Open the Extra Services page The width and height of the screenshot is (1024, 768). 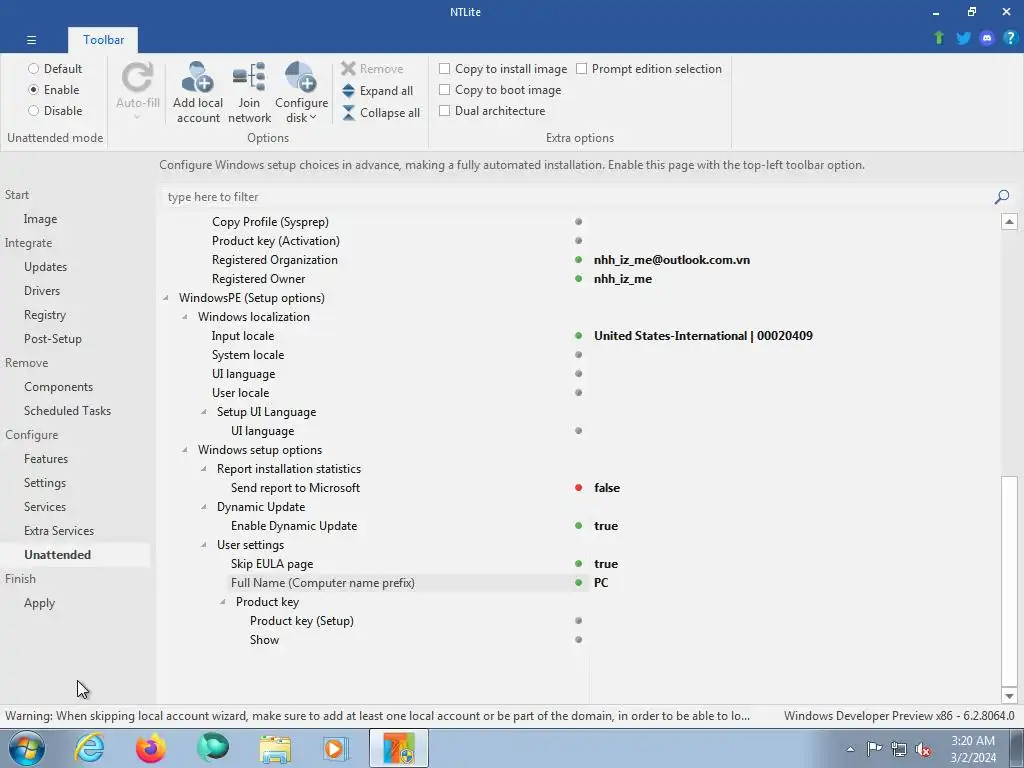point(59,531)
